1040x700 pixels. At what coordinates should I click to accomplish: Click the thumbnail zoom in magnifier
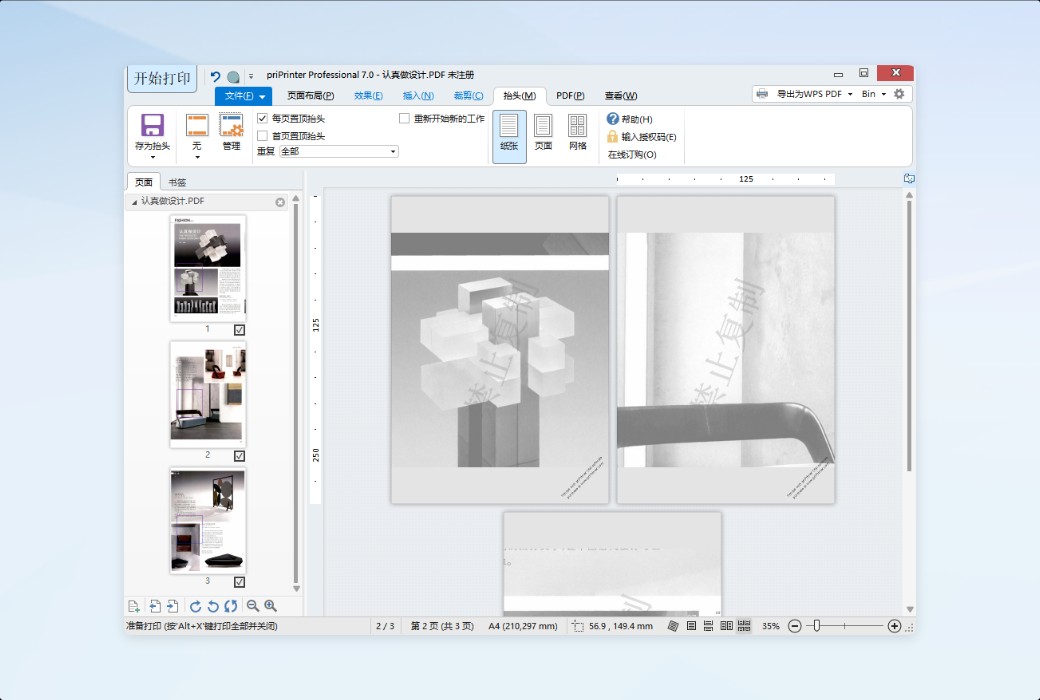click(x=271, y=606)
